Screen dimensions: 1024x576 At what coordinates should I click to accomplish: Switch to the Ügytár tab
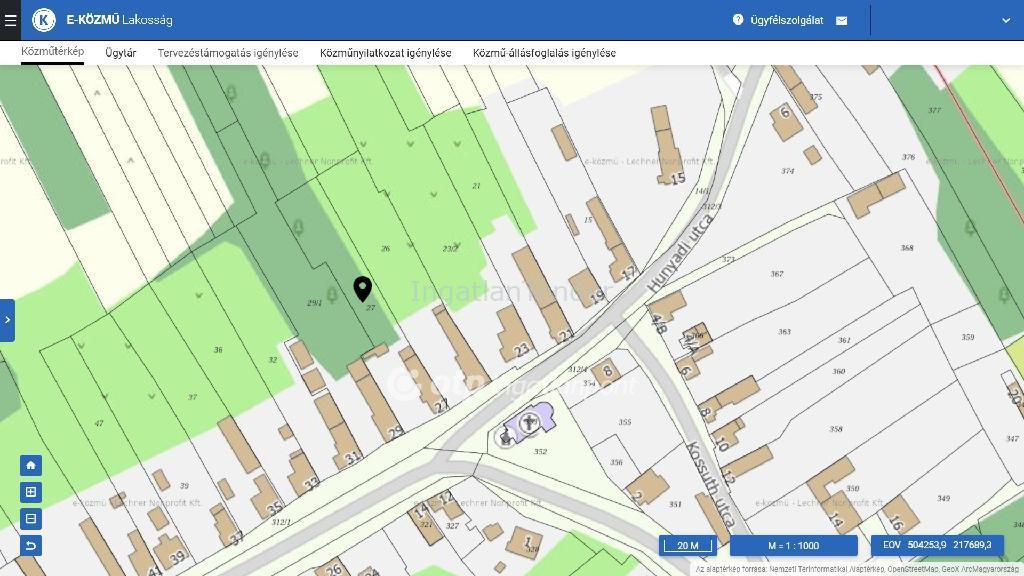pyautogui.click(x=120, y=53)
